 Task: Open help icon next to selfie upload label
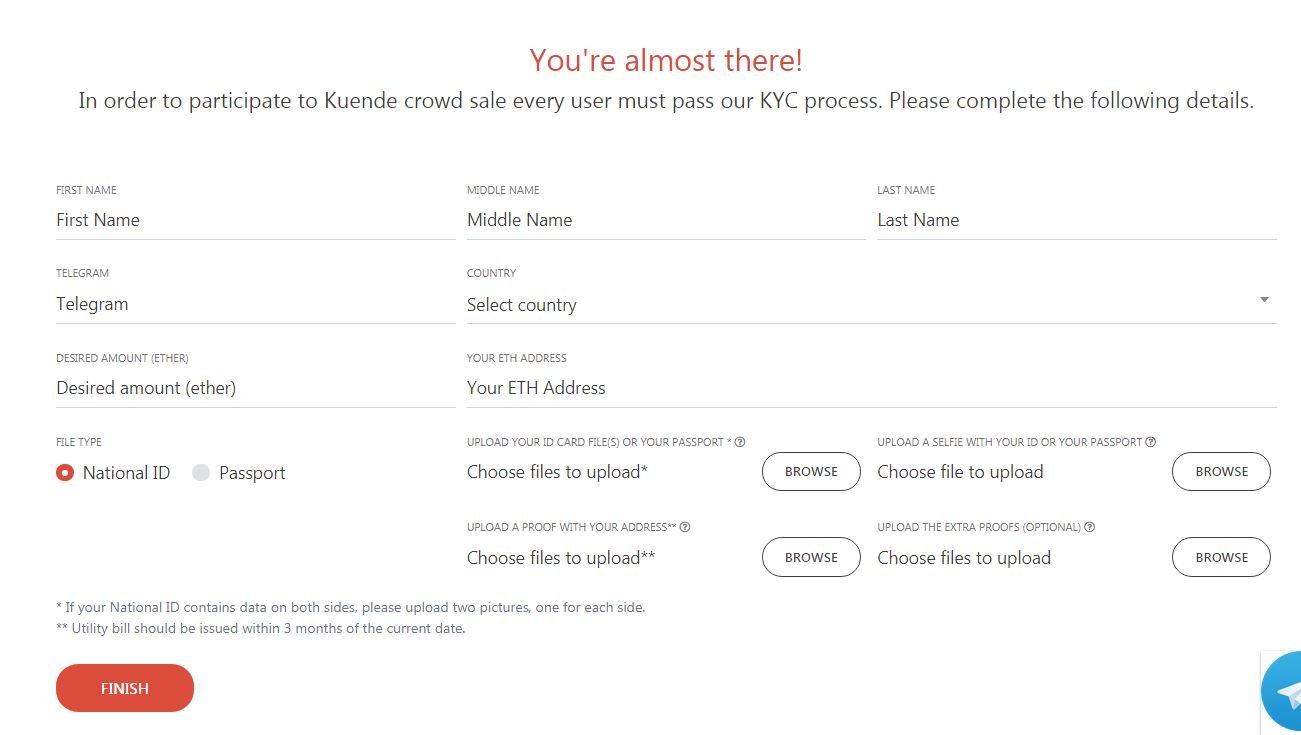tap(1151, 442)
